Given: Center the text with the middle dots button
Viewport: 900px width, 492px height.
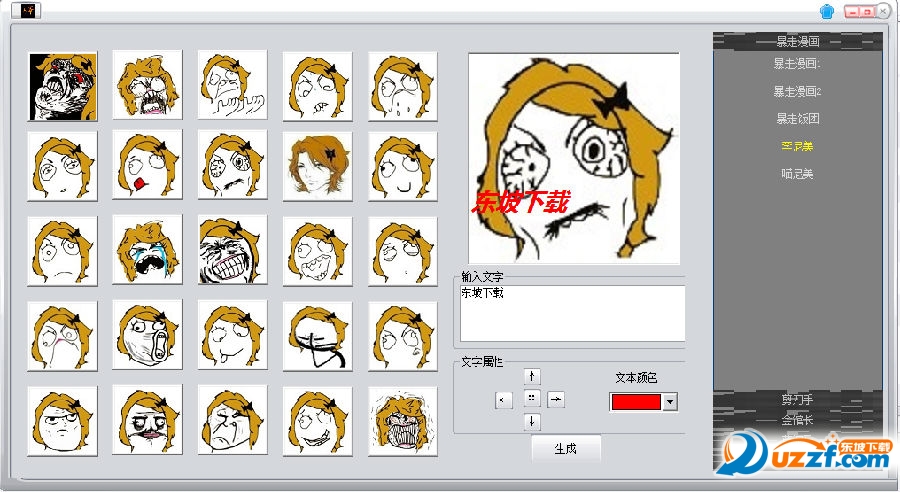Looking at the screenshot, I should click(532, 398).
